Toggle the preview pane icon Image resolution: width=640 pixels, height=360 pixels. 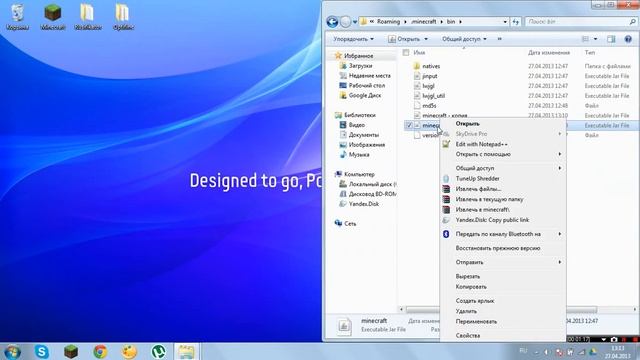tap(611, 39)
